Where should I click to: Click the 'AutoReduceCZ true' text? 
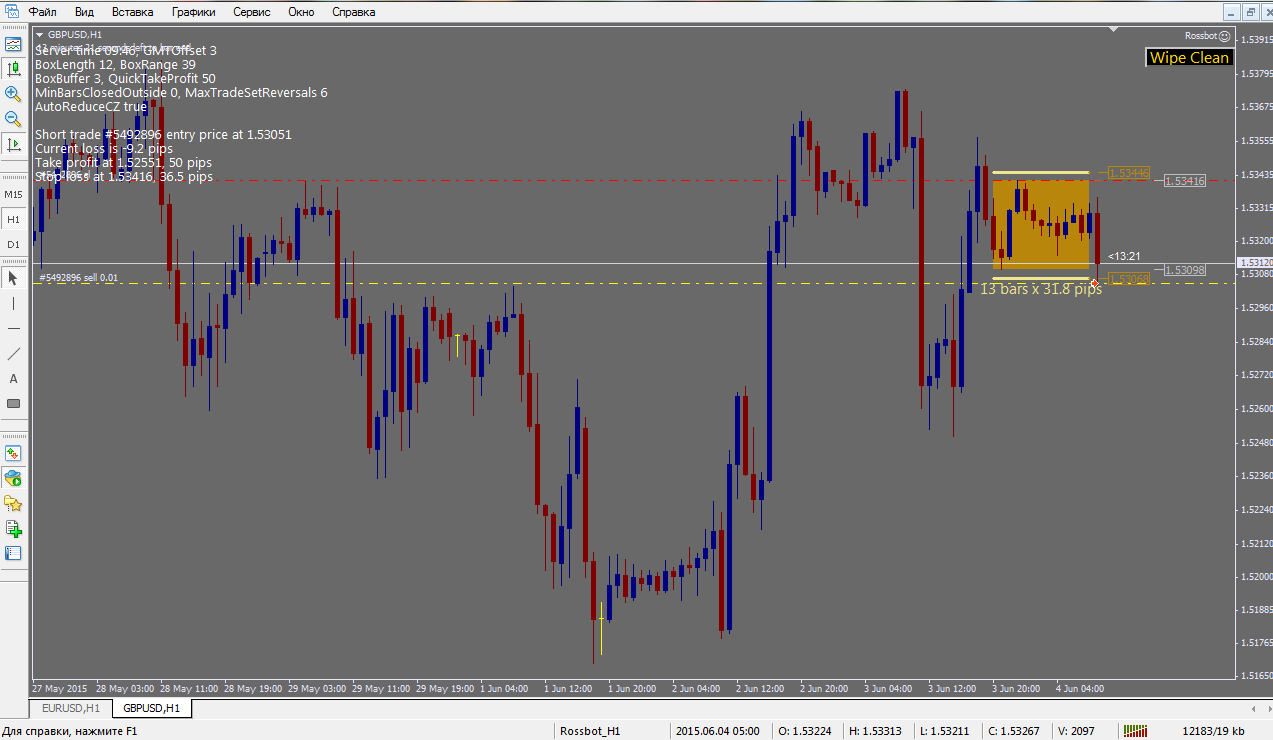click(91, 106)
